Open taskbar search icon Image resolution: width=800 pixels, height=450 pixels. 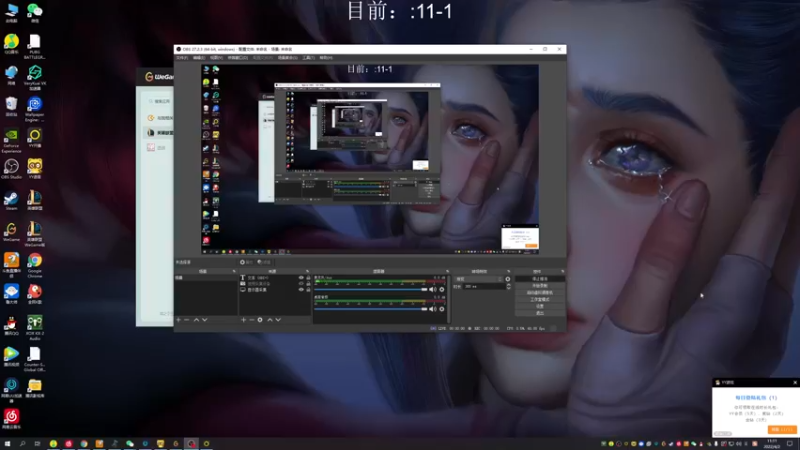pyautogui.click(x=22, y=444)
